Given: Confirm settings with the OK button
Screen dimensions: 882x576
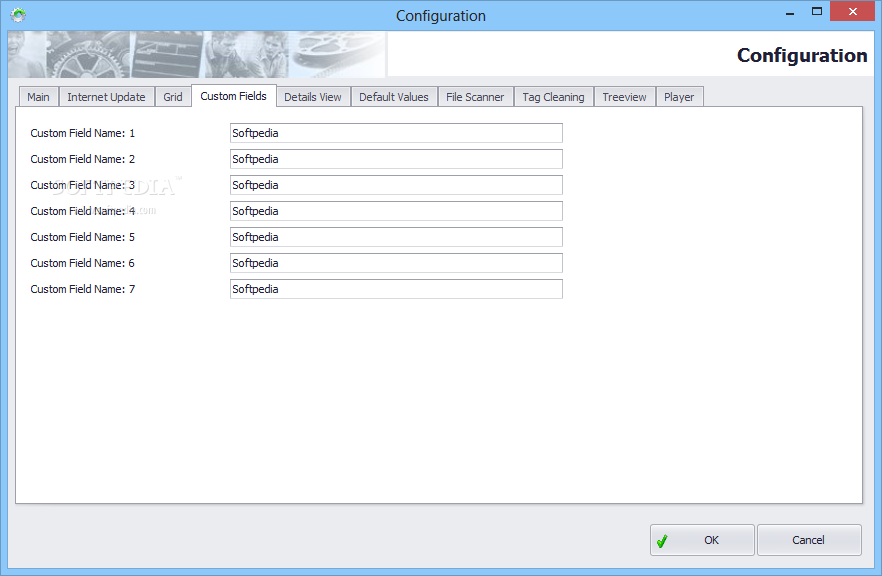Looking at the screenshot, I should pyautogui.click(x=702, y=540).
